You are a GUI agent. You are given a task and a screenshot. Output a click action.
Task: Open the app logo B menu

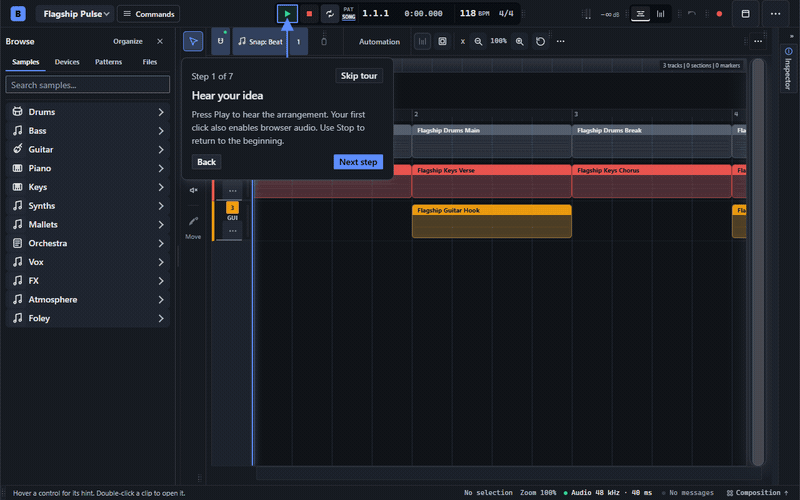pos(18,14)
